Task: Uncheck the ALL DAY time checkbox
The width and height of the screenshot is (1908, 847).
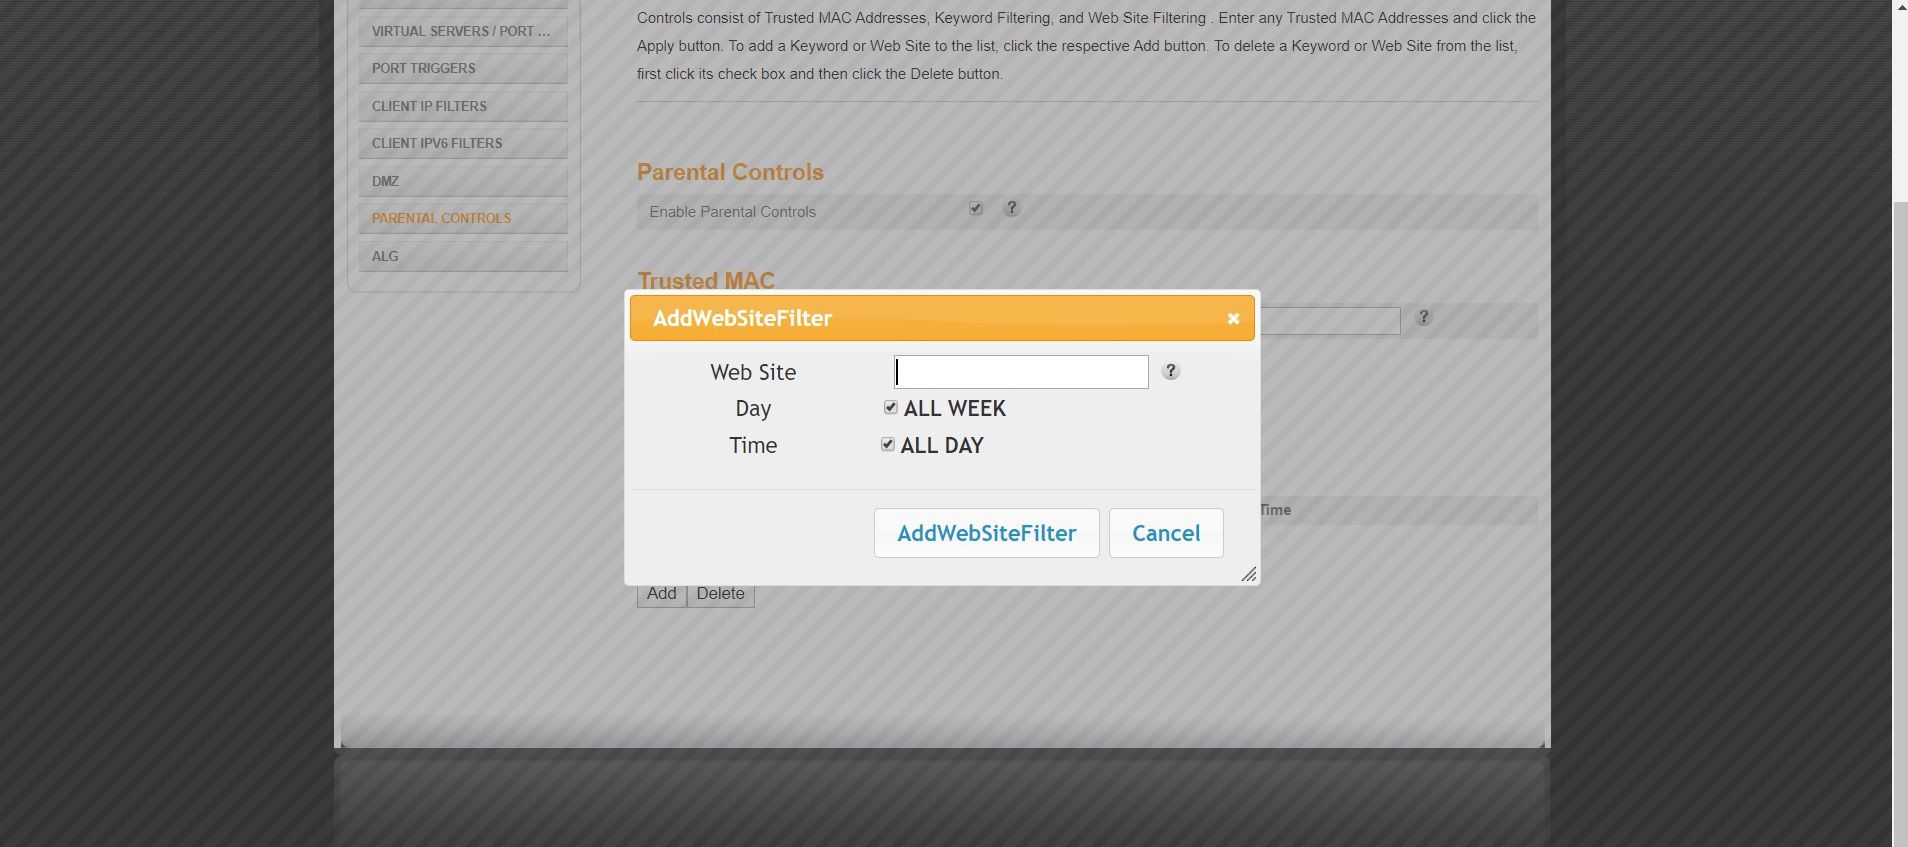Action: pyautogui.click(x=887, y=444)
